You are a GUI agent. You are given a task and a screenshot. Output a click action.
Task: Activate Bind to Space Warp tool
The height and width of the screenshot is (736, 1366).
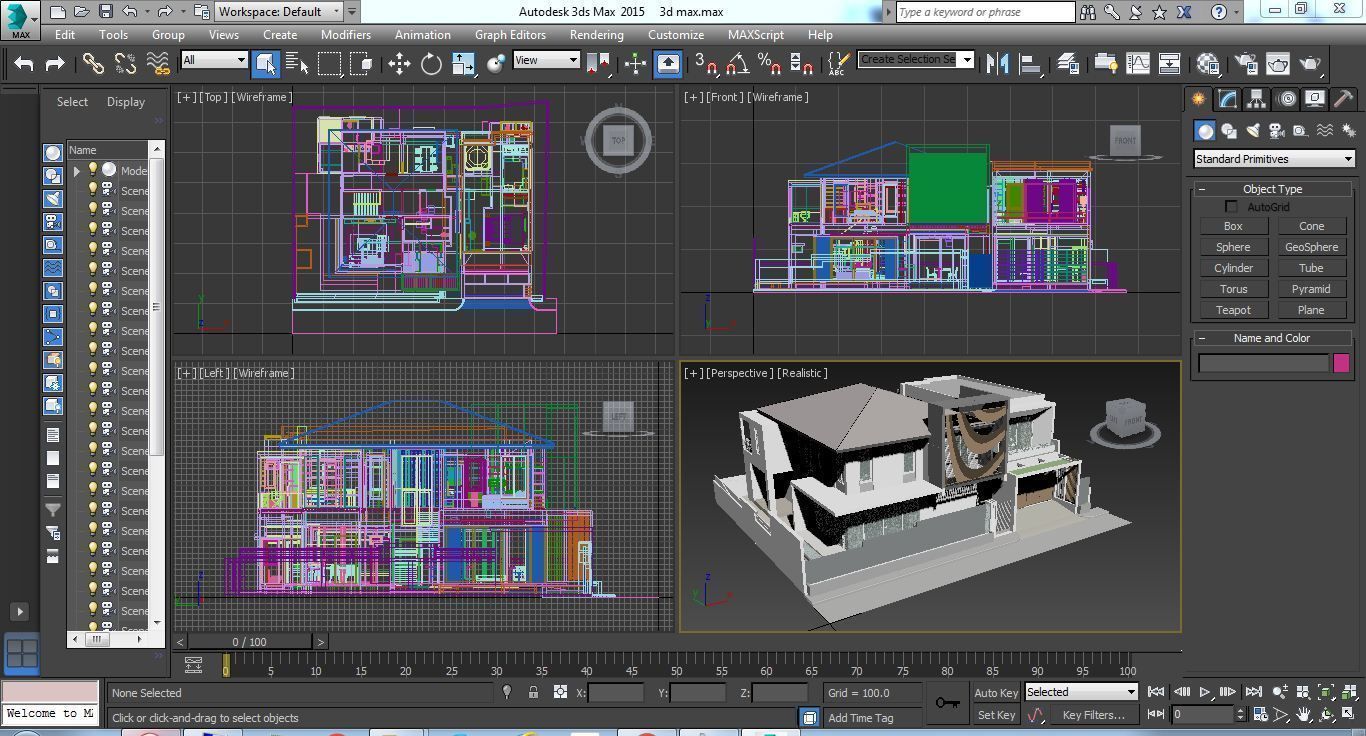[x=158, y=64]
